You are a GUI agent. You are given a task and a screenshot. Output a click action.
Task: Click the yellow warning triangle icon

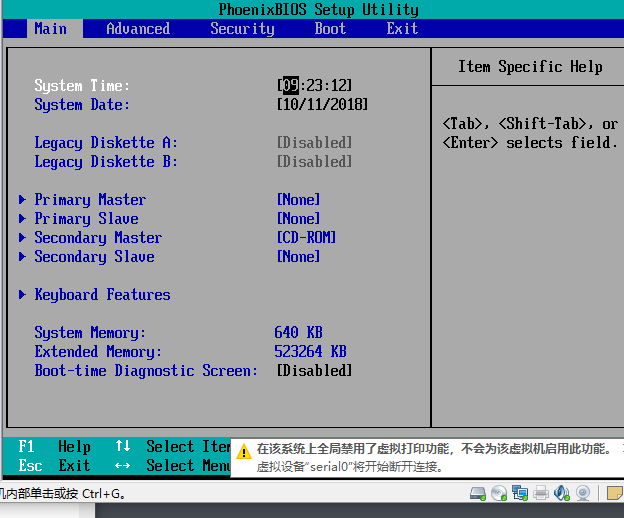tap(244, 452)
